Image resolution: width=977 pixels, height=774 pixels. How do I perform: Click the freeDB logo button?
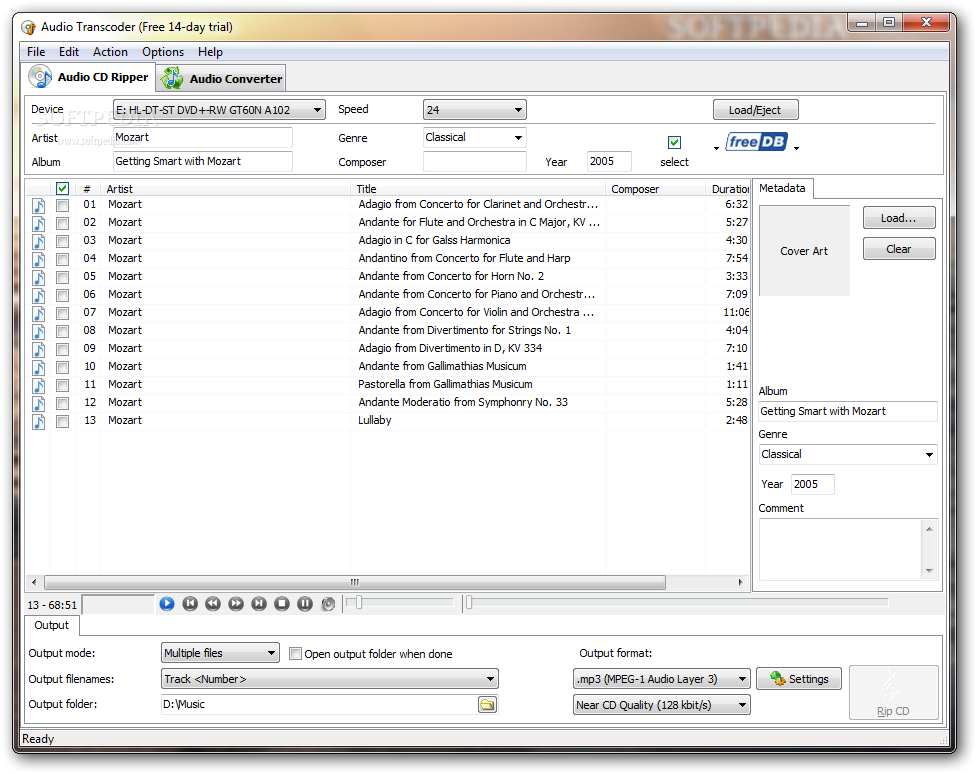(x=756, y=142)
